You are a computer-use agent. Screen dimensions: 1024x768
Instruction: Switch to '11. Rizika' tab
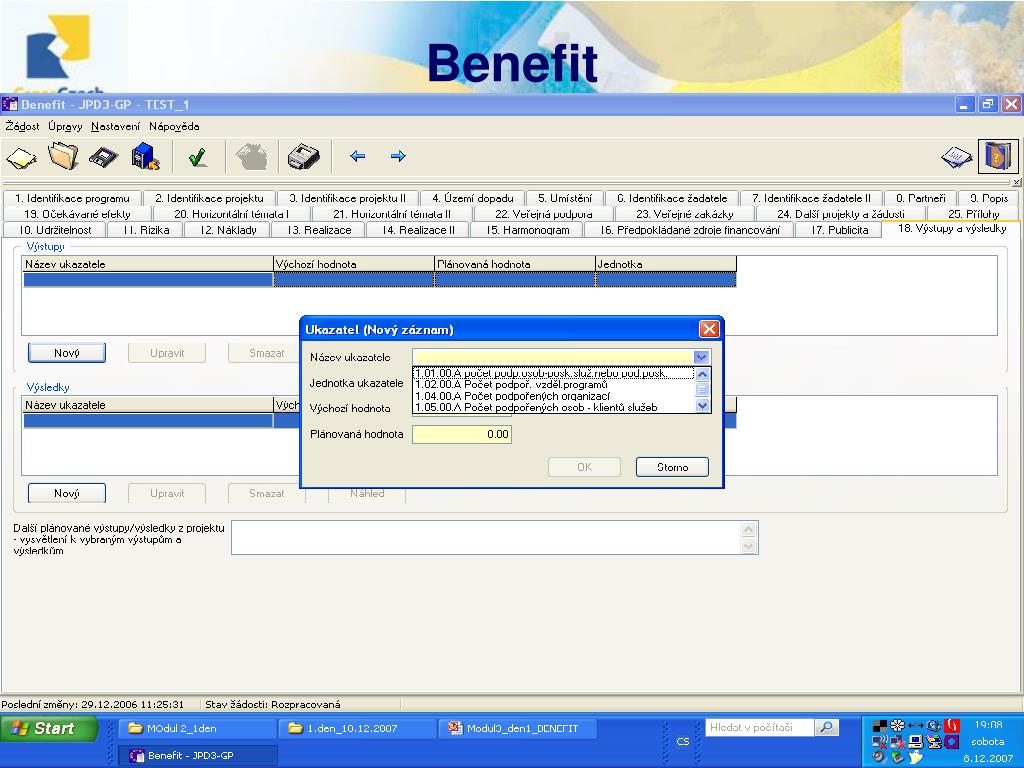click(x=146, y=230)
